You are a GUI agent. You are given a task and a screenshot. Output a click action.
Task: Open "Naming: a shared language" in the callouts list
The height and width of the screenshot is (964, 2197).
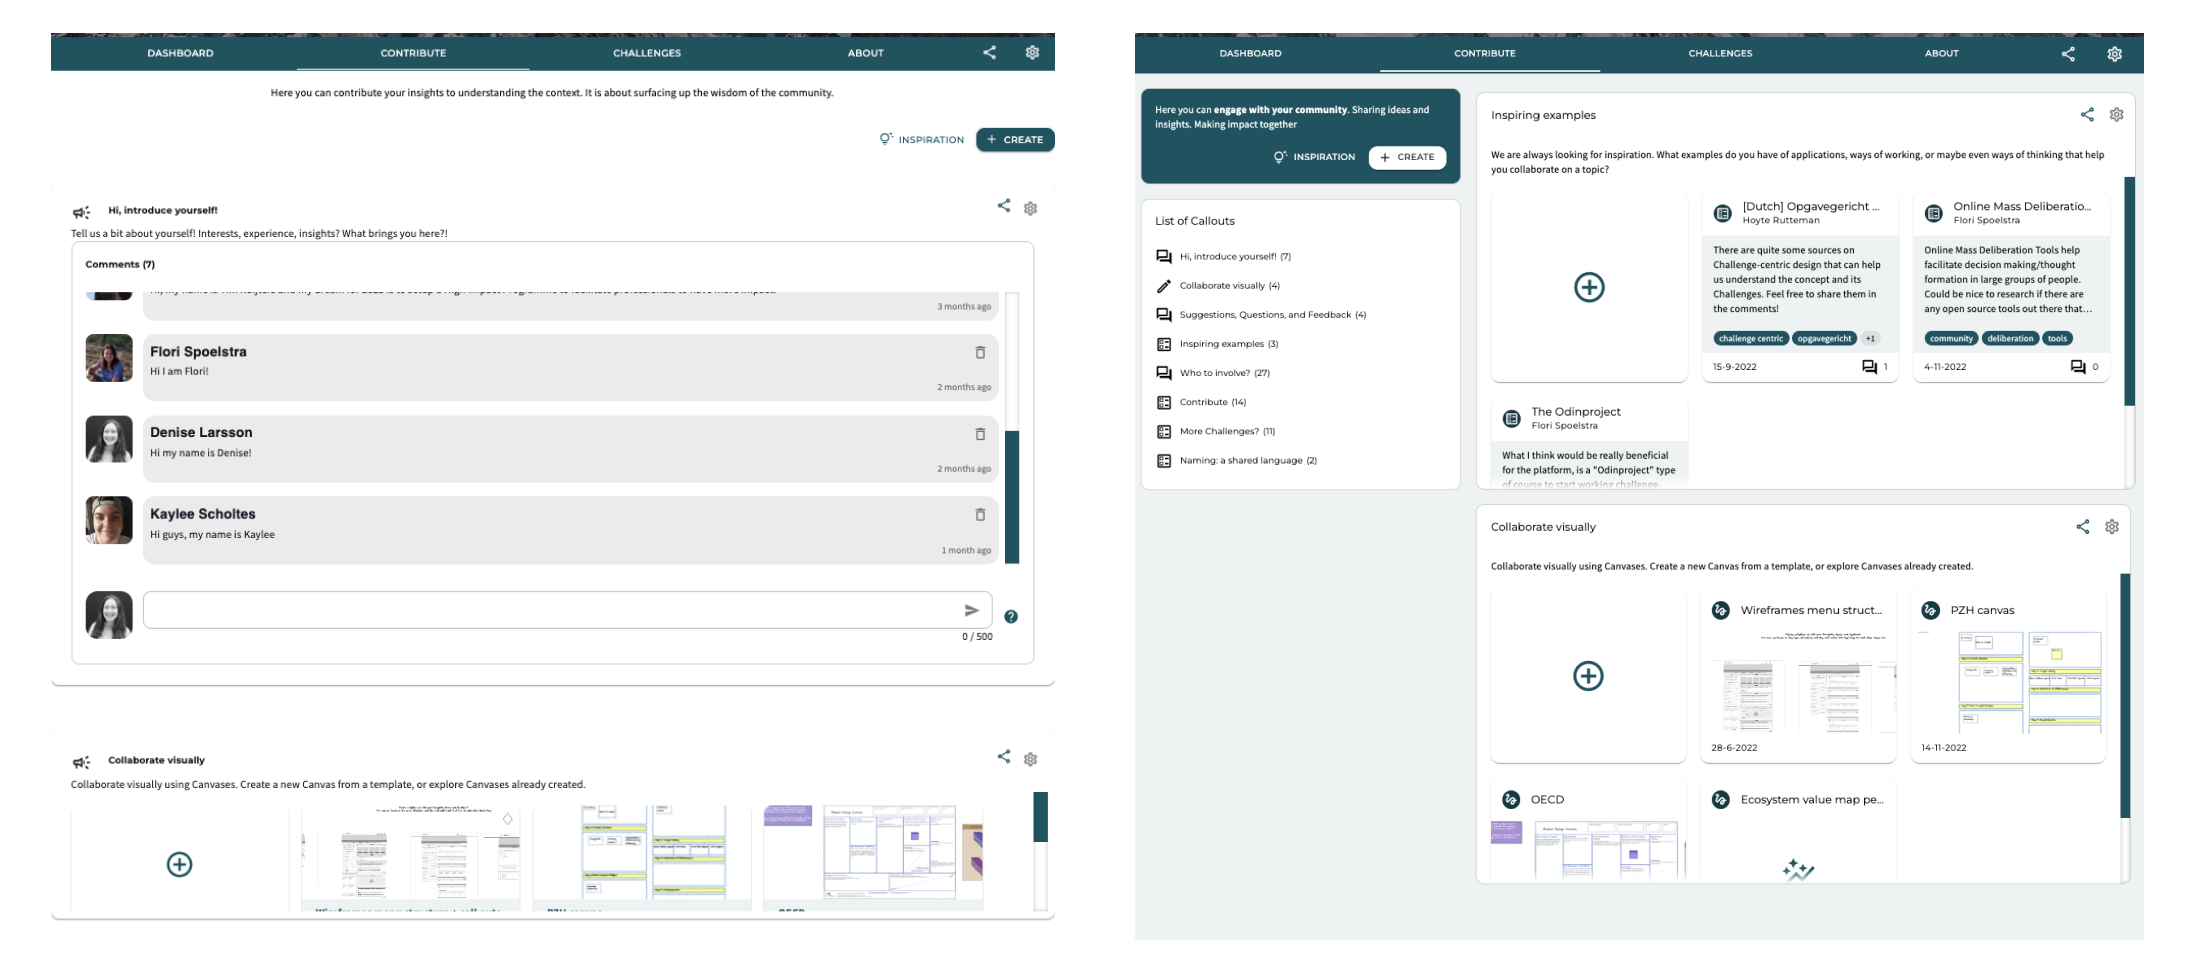(1247, 461)
